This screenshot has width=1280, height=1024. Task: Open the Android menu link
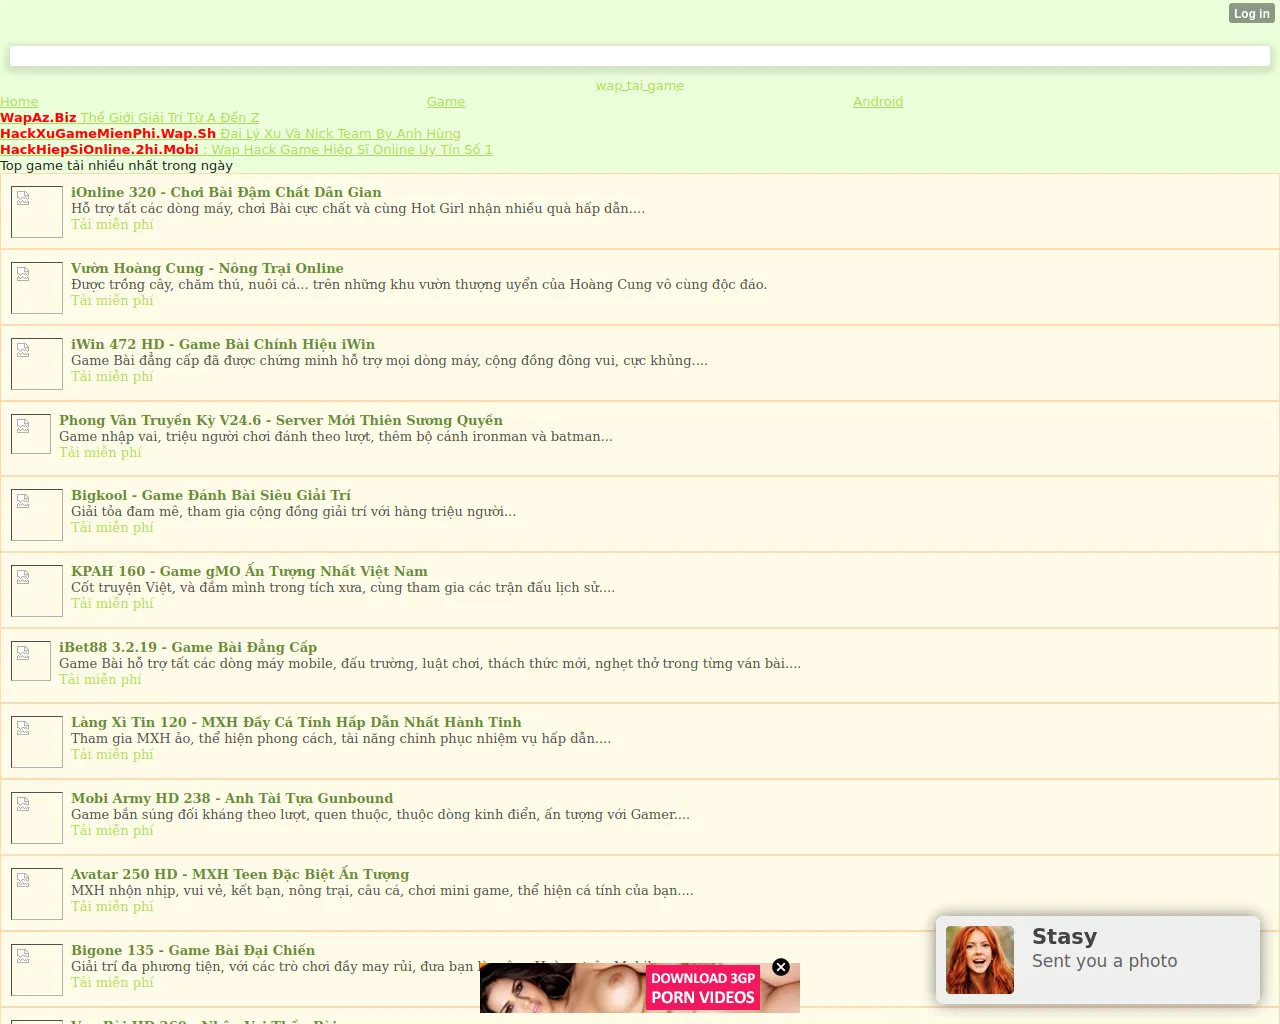[878, 102]
